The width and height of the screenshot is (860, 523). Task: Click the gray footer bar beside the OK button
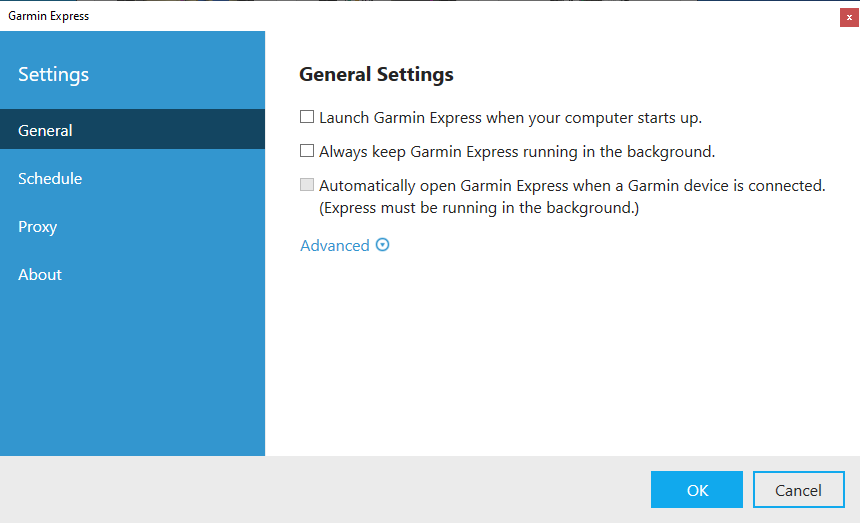click(x=324, y=490)
